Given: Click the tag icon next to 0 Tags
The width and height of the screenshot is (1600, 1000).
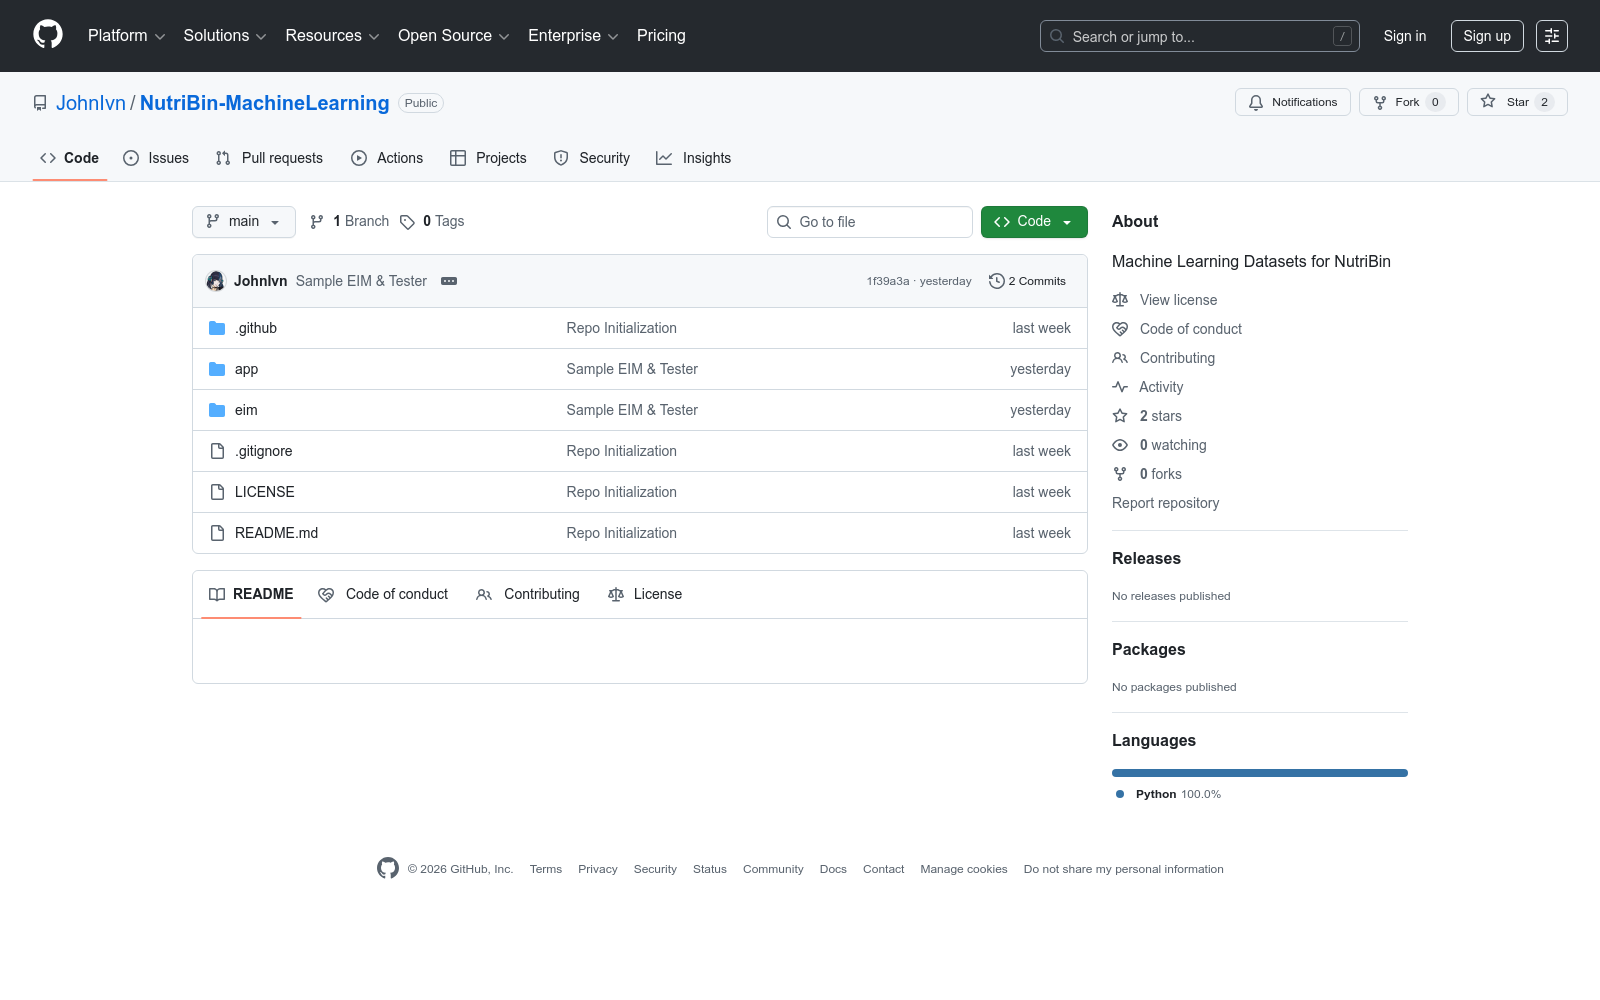Looking at the screenshot, I should coord(407,222).
